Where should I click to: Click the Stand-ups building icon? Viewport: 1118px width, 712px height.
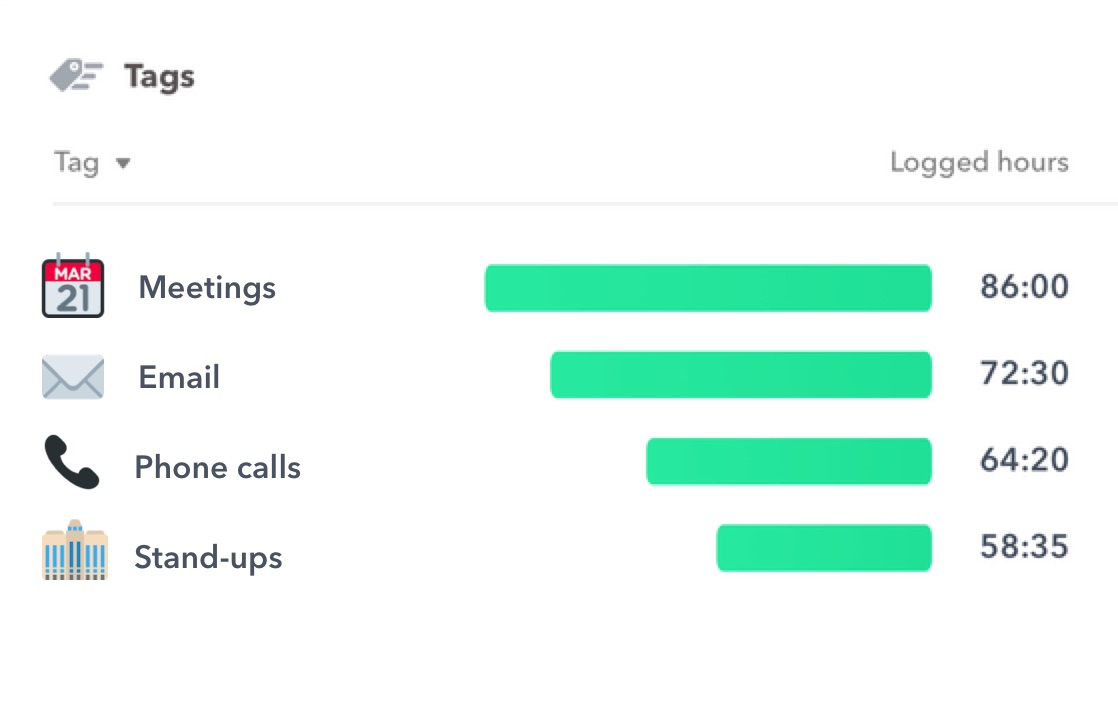pyautogui.click(x=75, y=551)
